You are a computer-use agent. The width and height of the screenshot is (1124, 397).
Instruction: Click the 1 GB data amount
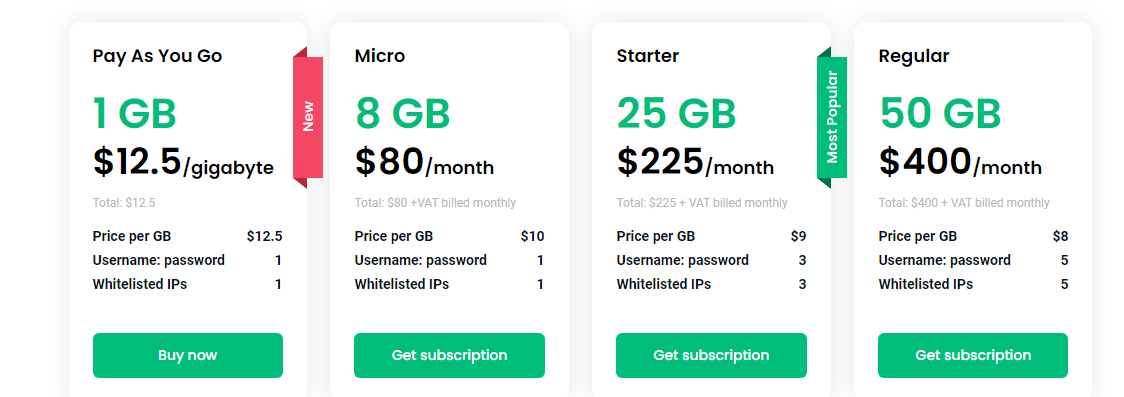(x=134, y=113)
